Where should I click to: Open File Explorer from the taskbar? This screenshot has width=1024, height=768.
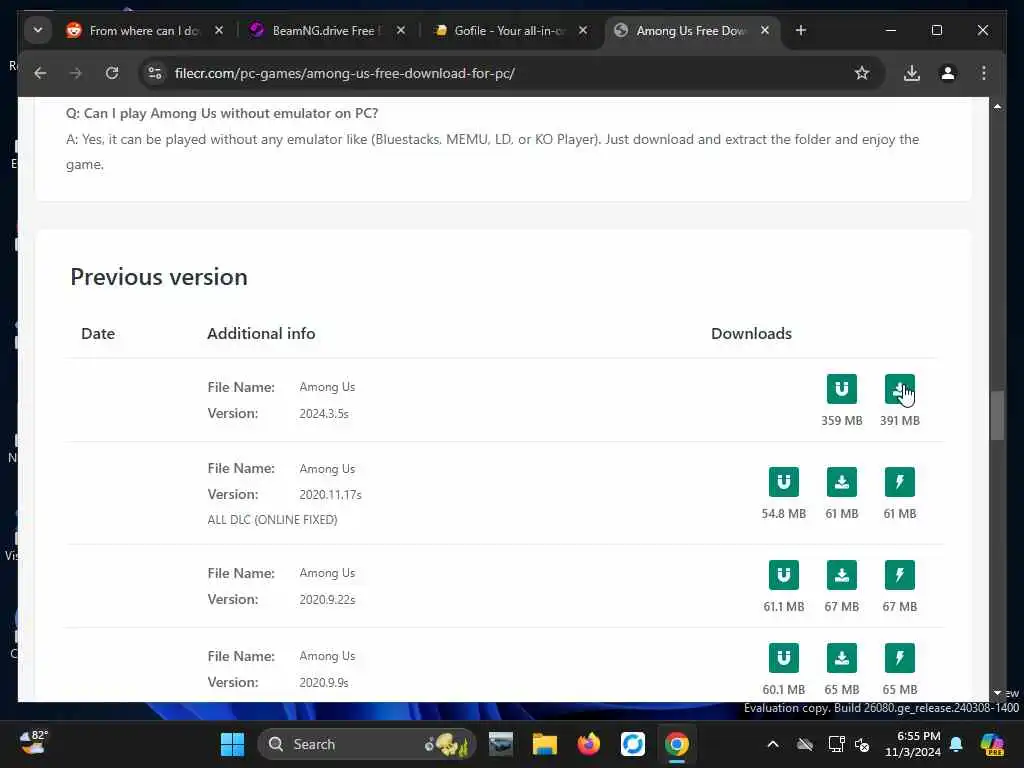(x=544, y=744)
